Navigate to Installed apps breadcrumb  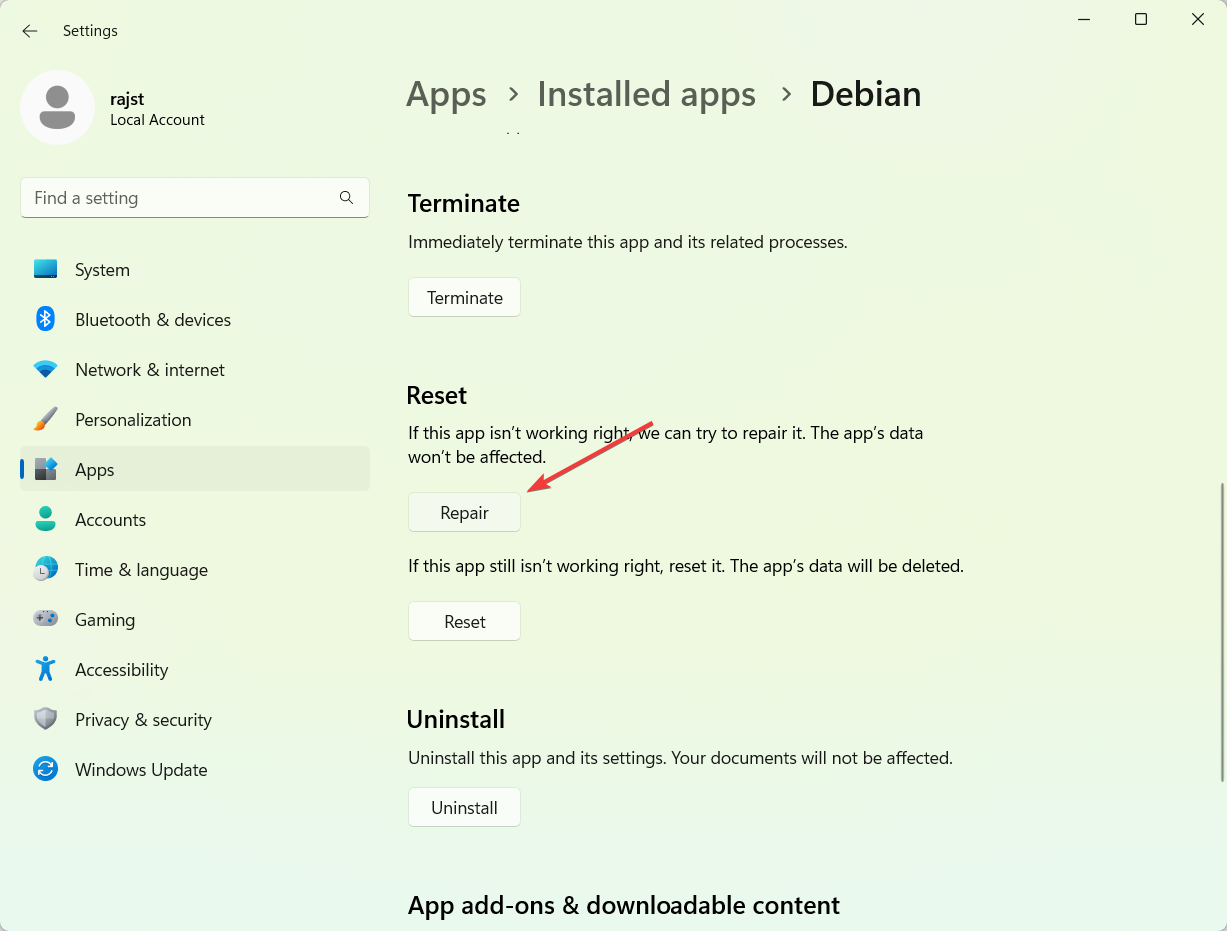pyautogui.click(x=646, y=94)
